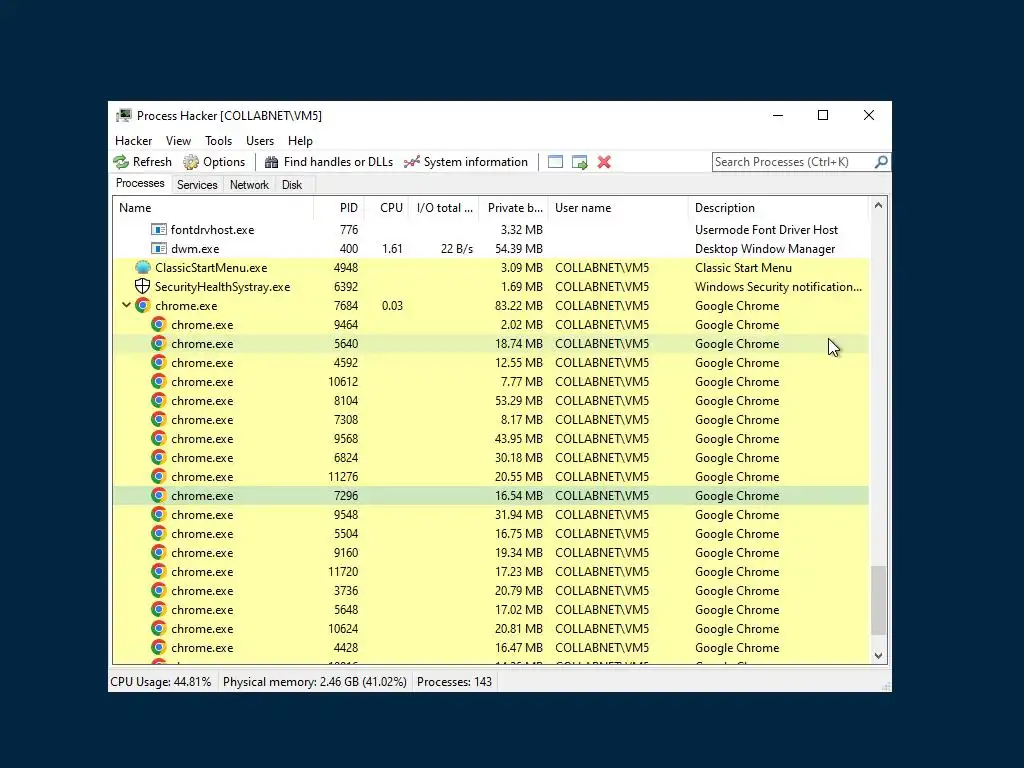Click CPU Usage 44.81% status entry
This screenshot has height=768, width=1024.
point(161,682)
